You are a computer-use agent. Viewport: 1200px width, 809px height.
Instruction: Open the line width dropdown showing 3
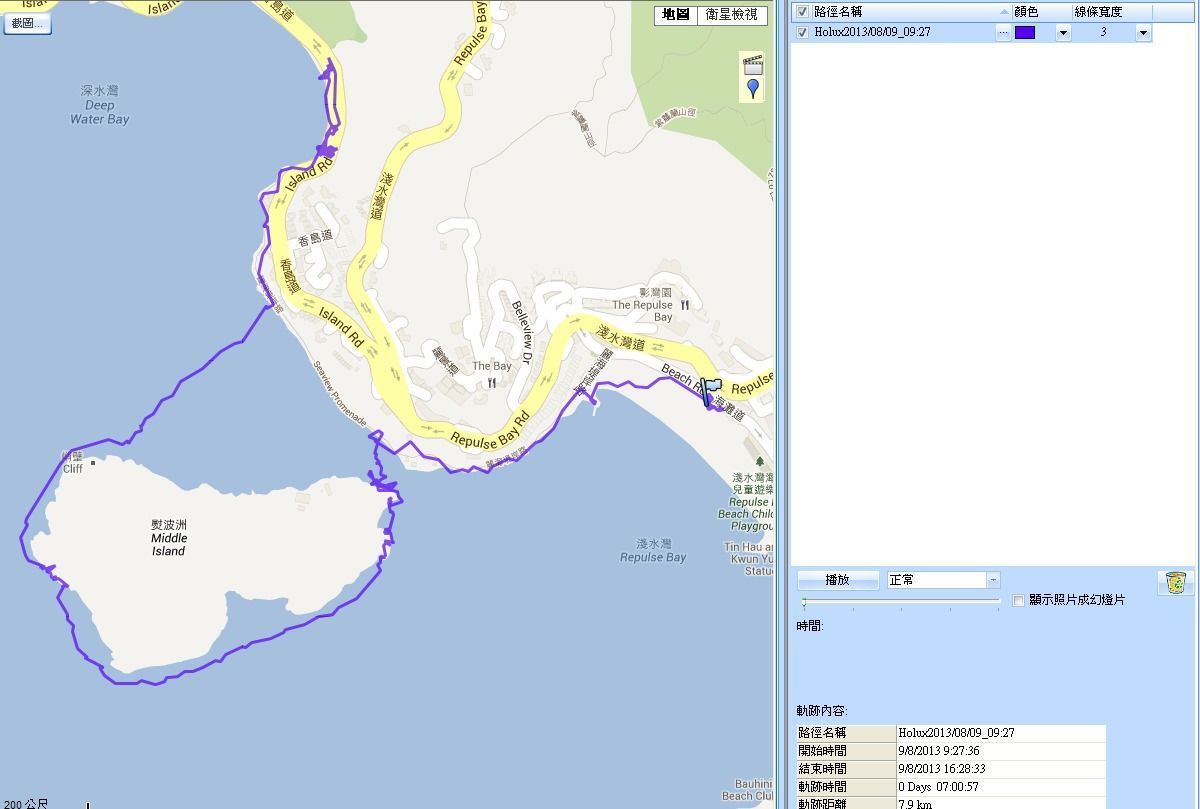[1142, 32]
